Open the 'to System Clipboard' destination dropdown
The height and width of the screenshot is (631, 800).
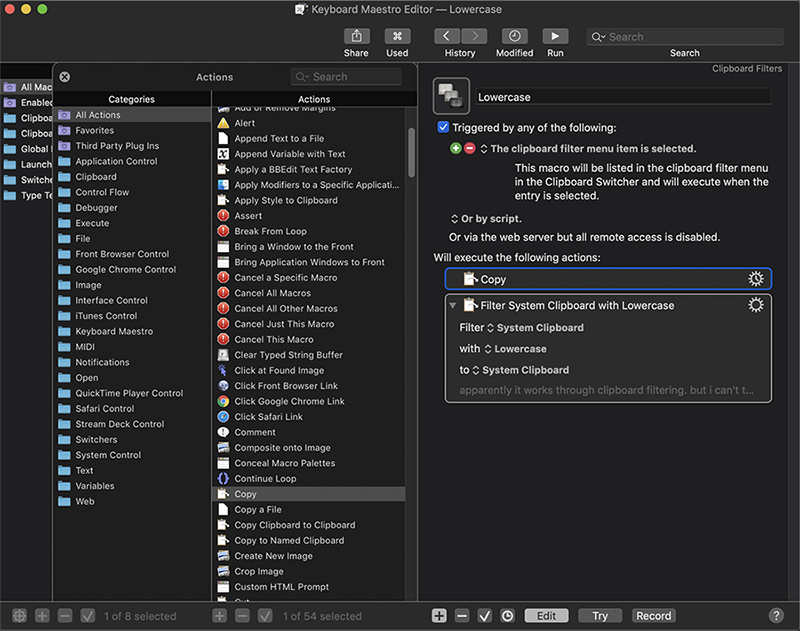pyautogui.click(x=520, y=370)
